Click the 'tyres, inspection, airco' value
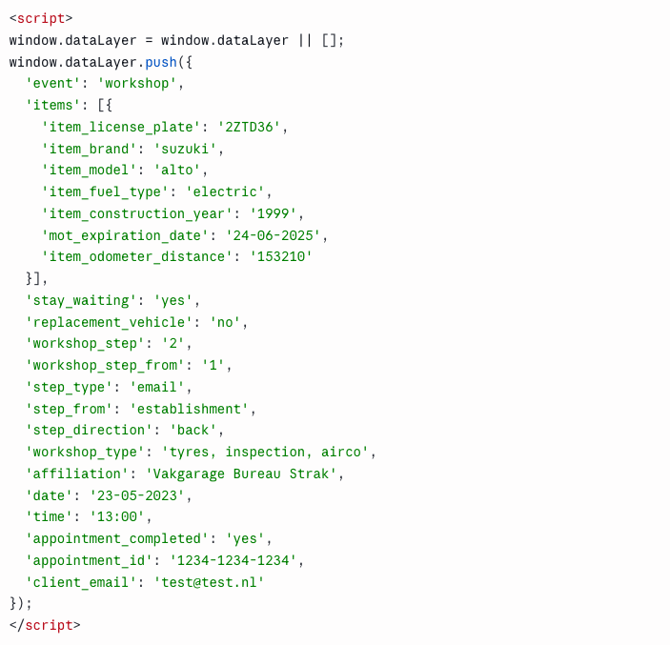 (x=265, y=452)
